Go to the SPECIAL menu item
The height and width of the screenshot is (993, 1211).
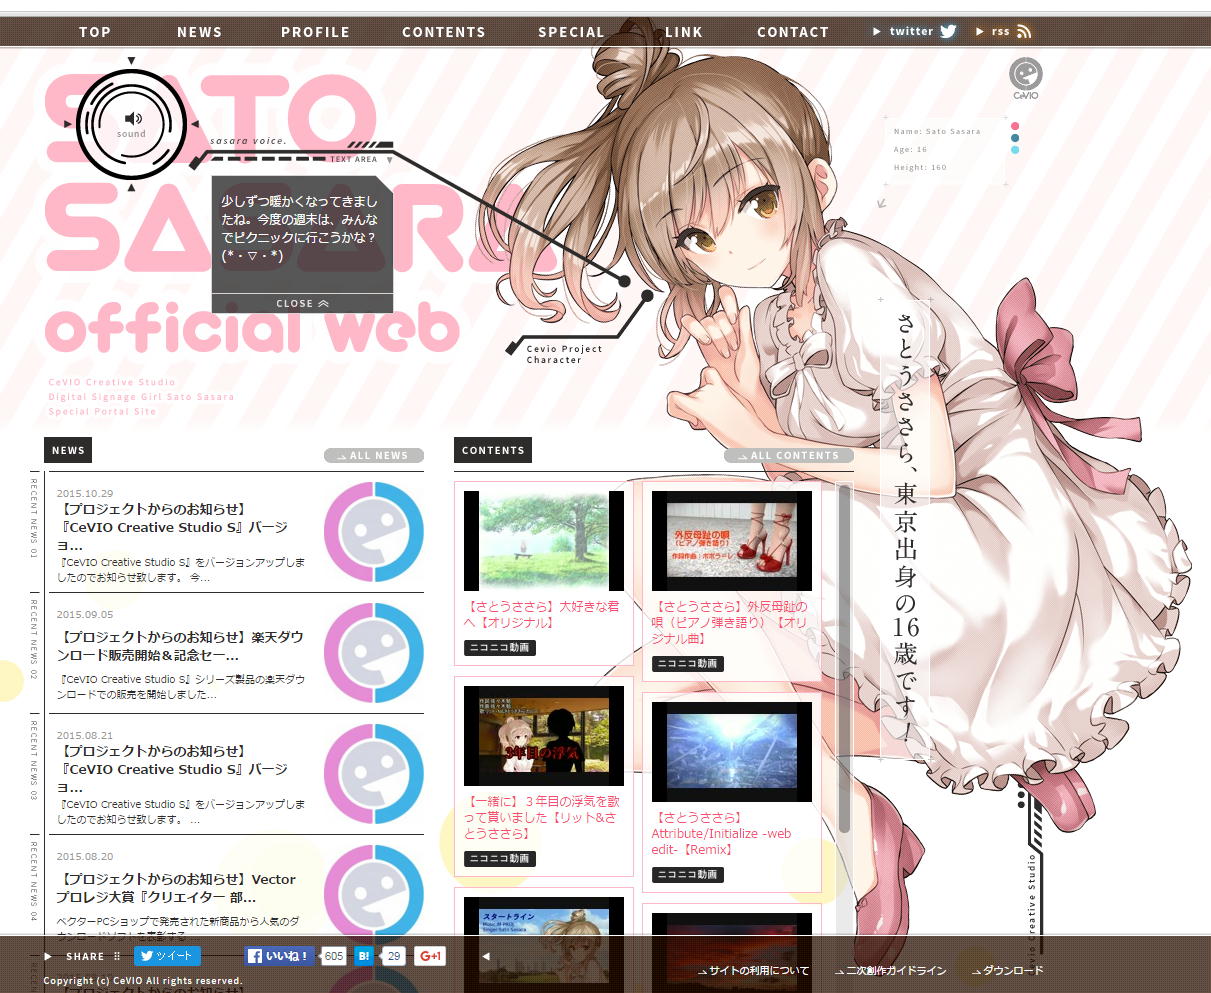(x=571, y=32)
